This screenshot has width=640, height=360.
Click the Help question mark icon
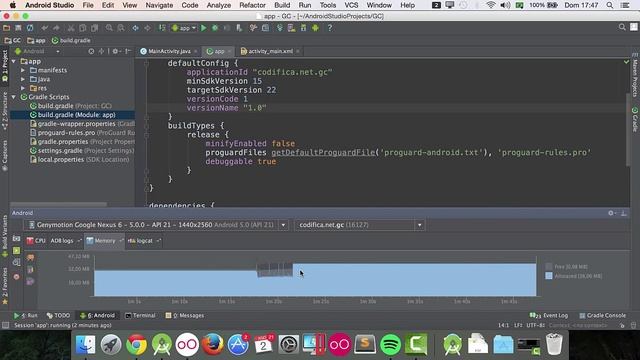coord(330,28)
